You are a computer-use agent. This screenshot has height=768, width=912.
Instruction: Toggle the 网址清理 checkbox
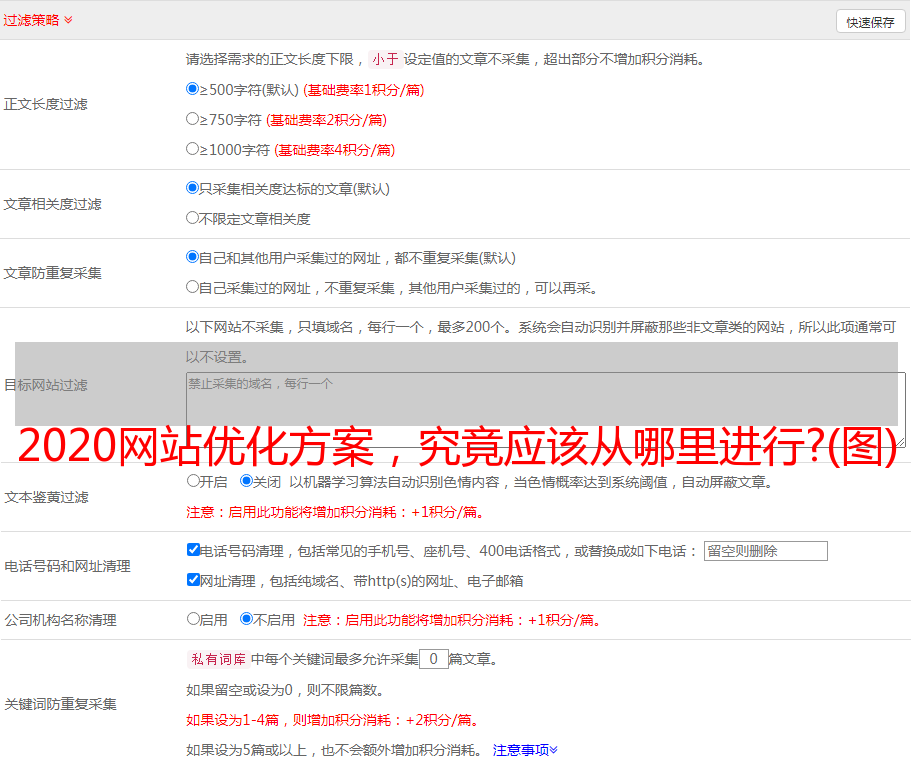pos(193,580)
